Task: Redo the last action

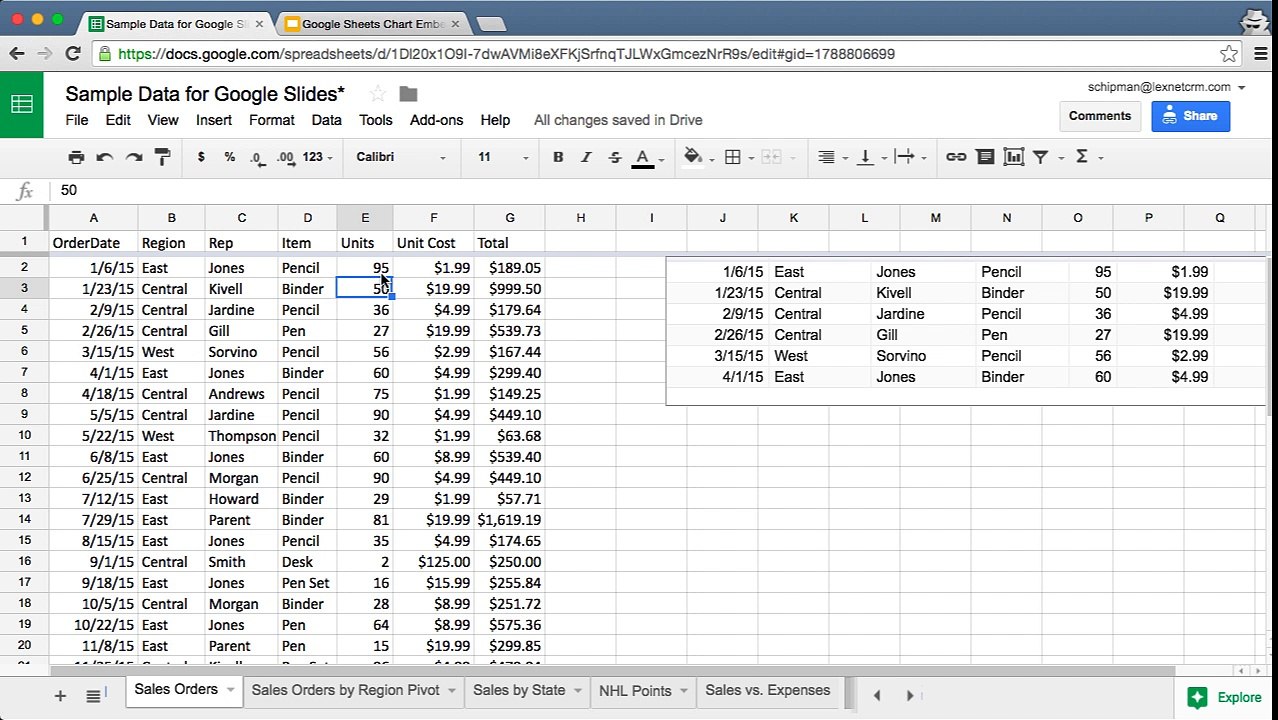Action: point(133,157)
